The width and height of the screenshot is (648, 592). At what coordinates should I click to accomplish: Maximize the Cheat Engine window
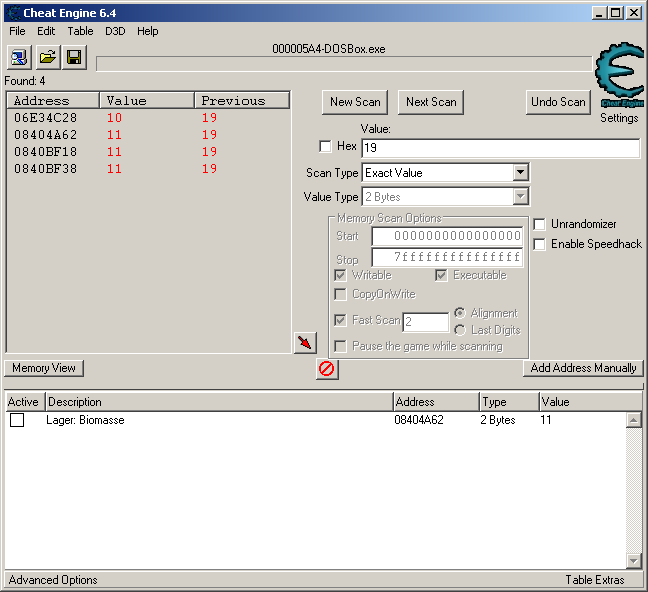coord(615,13)
